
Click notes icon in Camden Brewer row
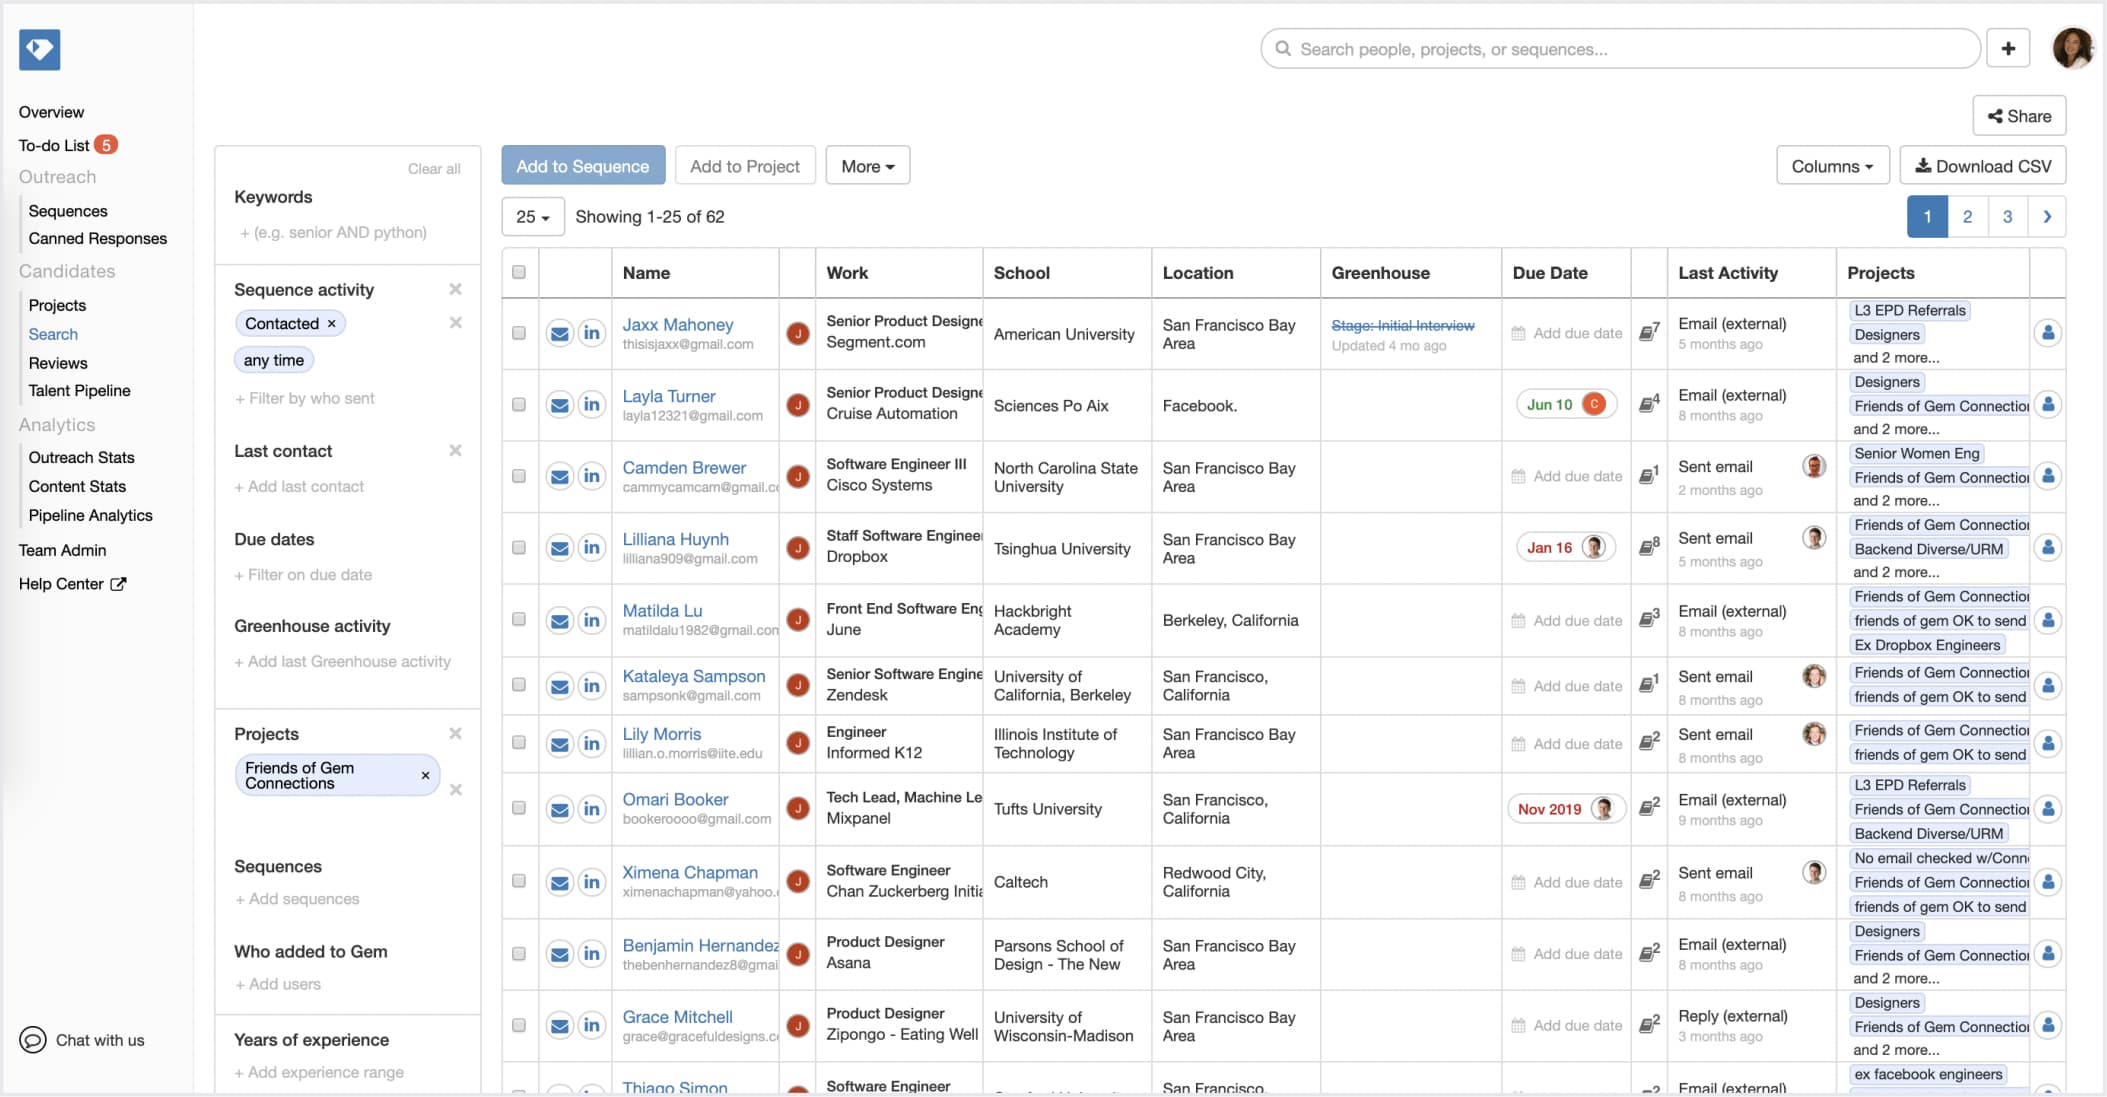click(1647, 475)
